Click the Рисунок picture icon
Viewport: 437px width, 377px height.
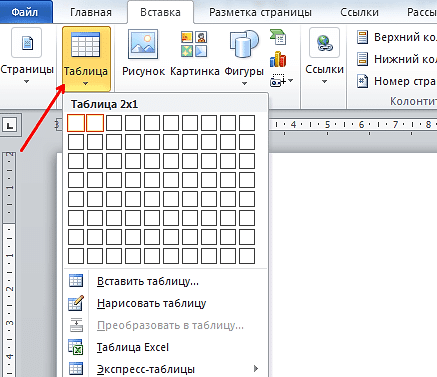coord(143,44)
